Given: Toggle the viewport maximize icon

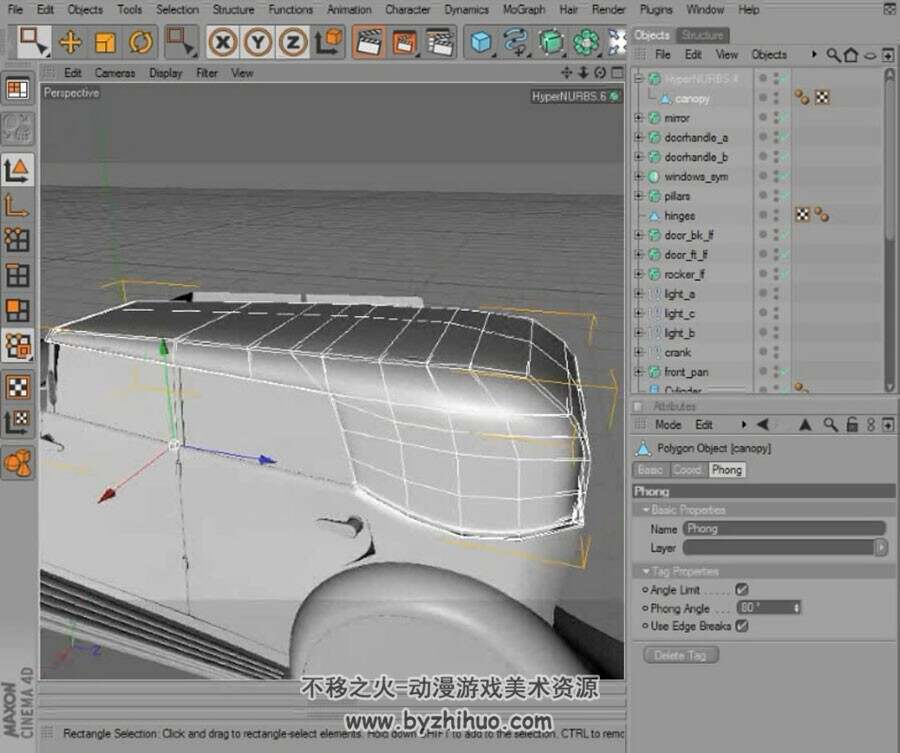Looking at the screenshot, I should 617,72.
